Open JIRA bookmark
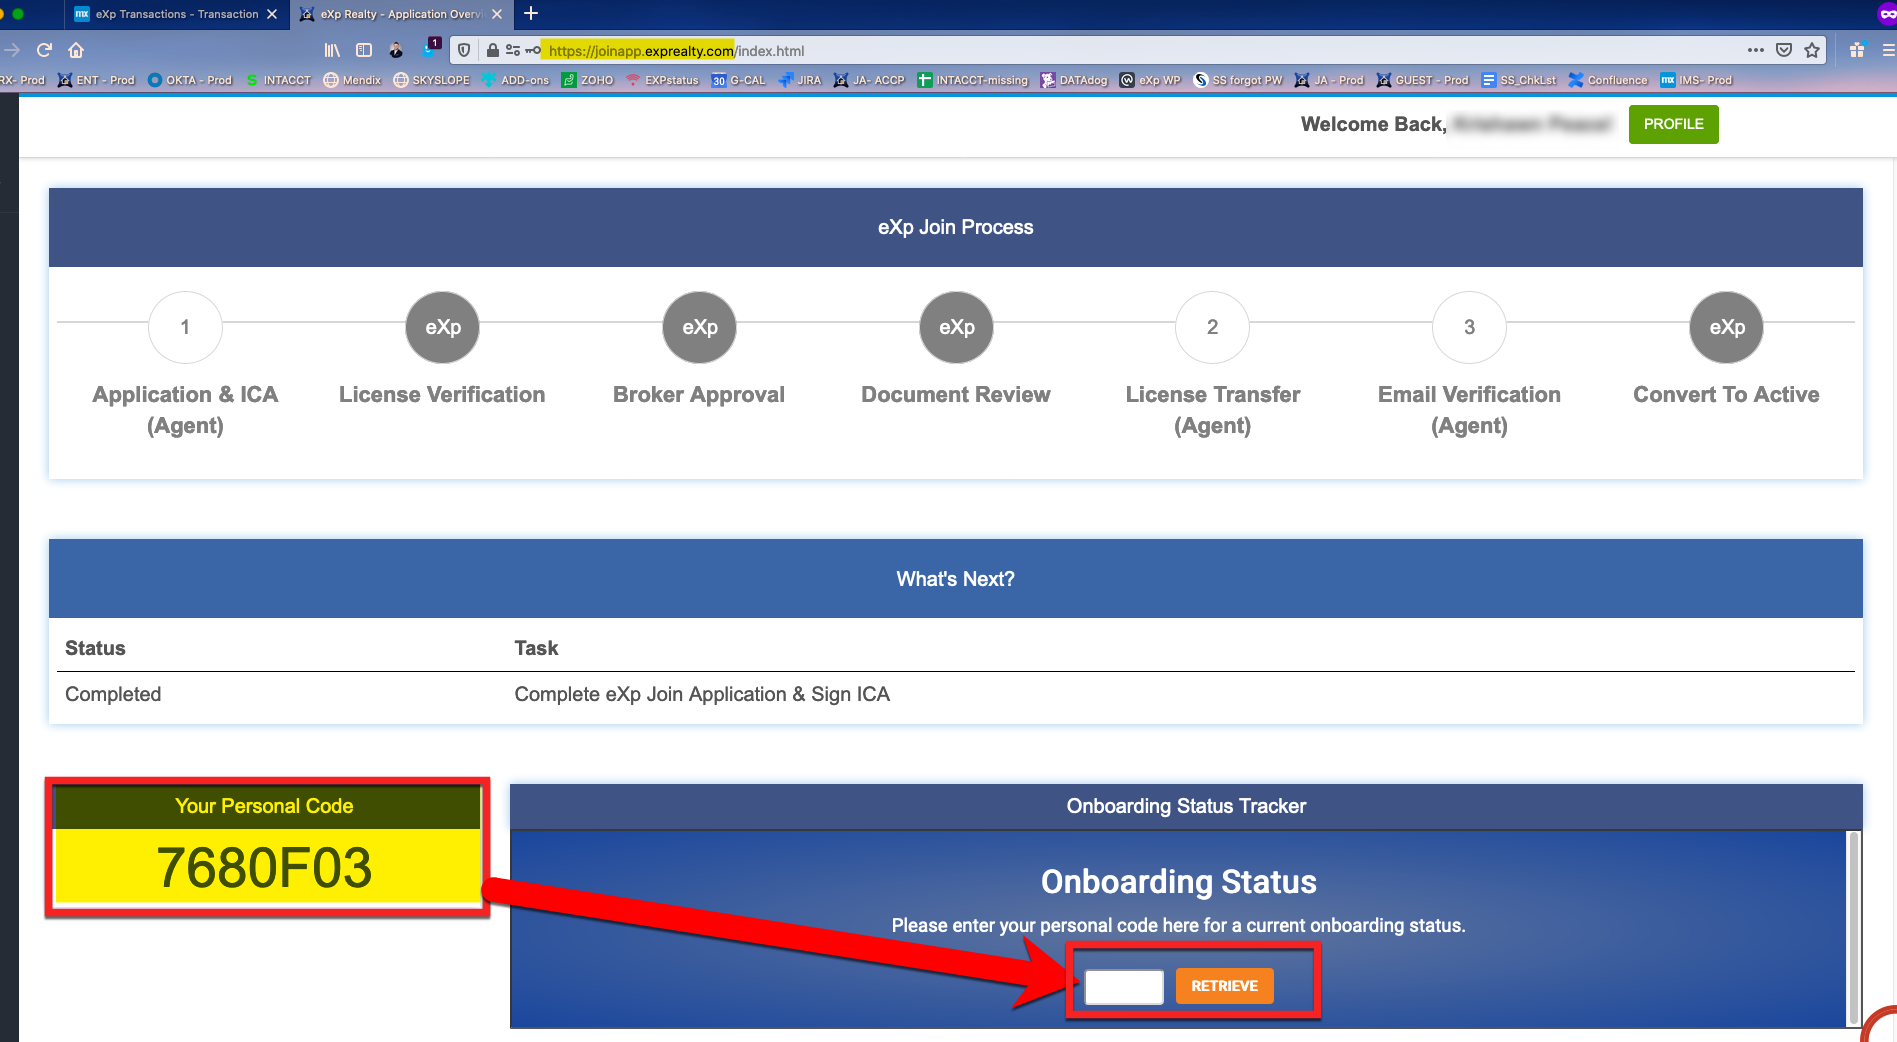1897x1042 pixels. pos(799,80)
